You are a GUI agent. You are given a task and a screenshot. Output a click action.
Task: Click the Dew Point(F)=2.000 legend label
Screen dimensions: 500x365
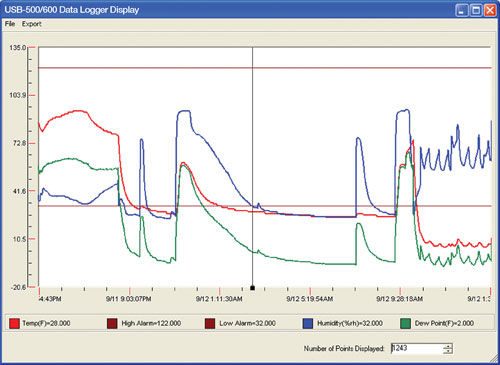[x=444, y=323]
